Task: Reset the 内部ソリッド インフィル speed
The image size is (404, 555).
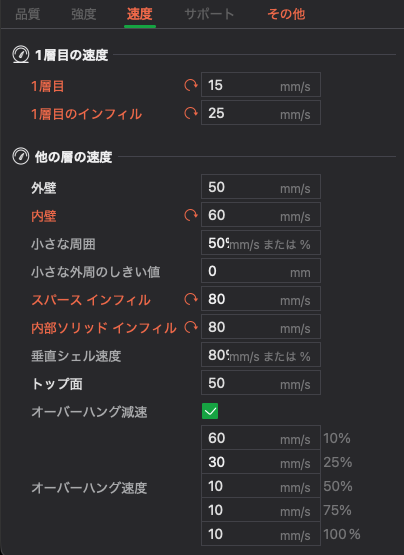Action: (191, 327)
